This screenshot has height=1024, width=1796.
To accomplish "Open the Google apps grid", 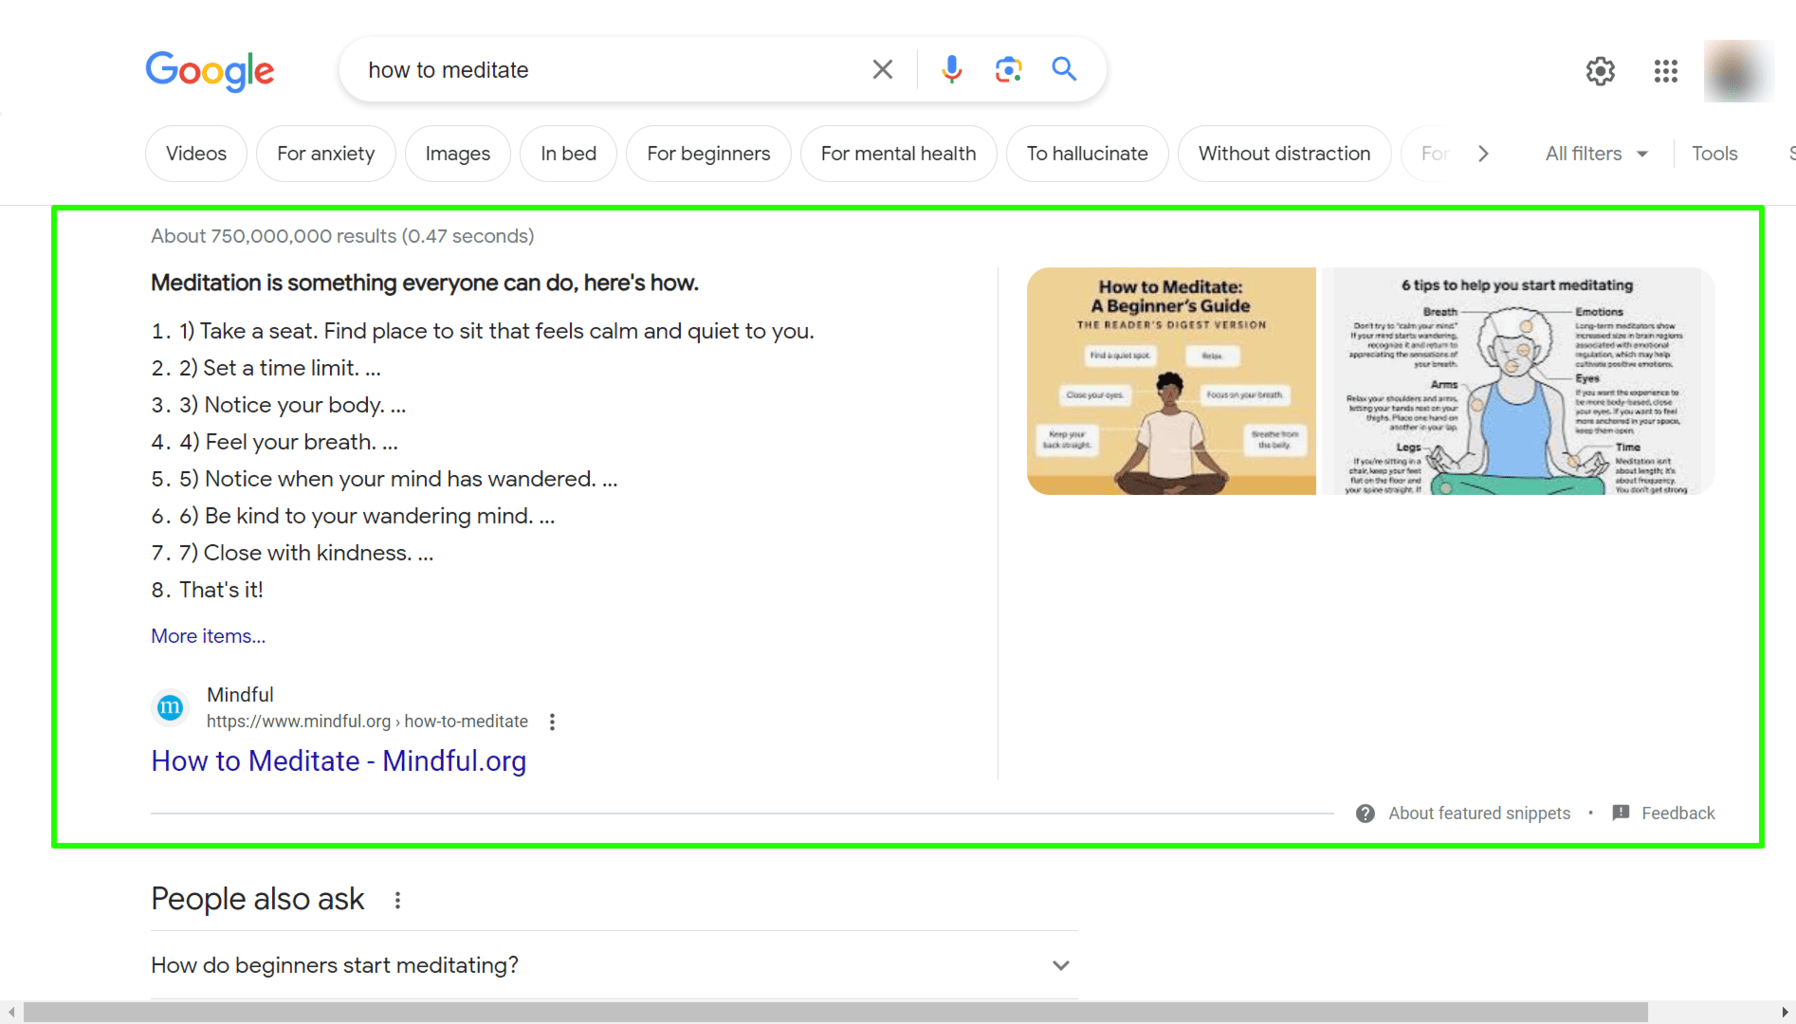I will pyautogui.click(x=1665, y=71).
